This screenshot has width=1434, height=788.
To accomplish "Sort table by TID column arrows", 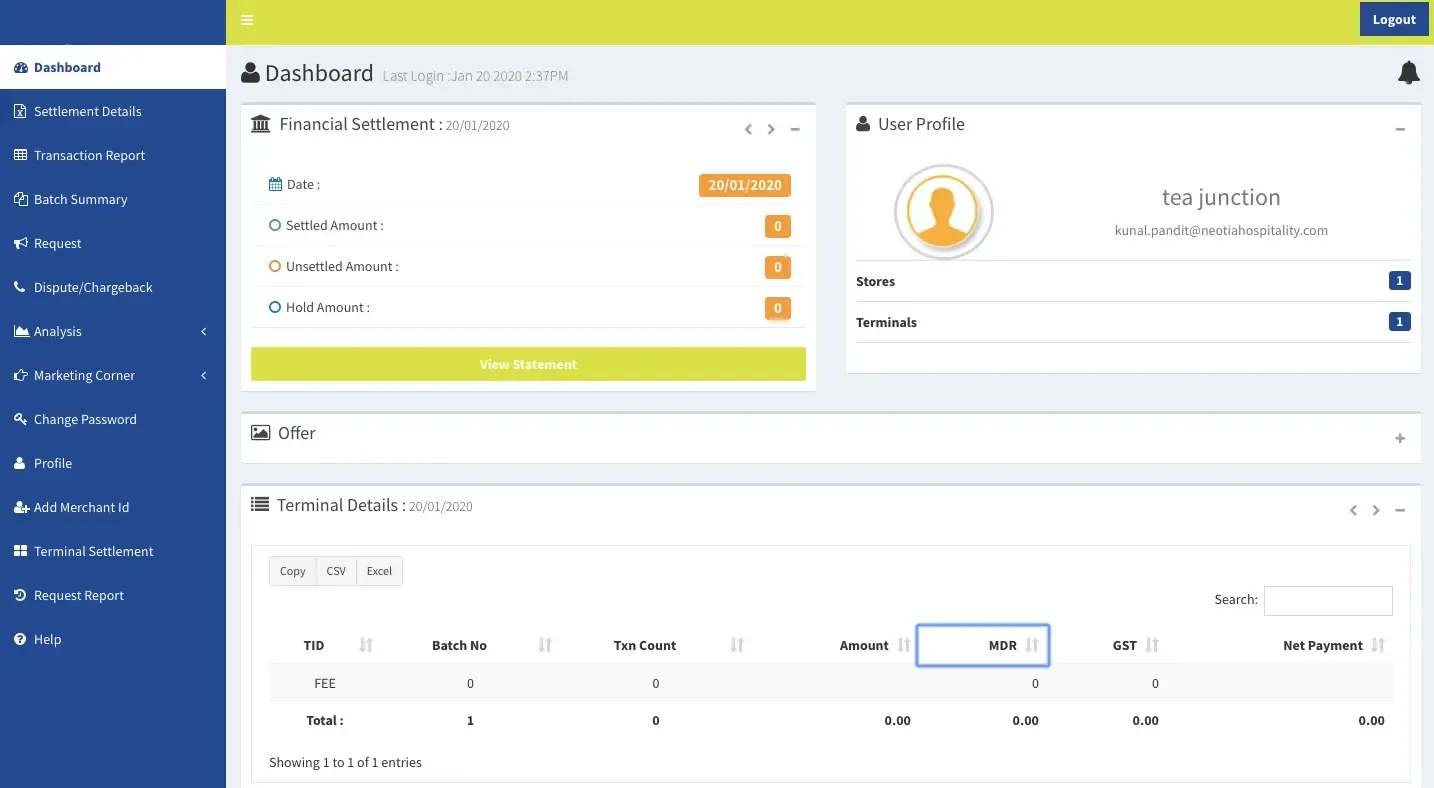I will click(366, 646).
